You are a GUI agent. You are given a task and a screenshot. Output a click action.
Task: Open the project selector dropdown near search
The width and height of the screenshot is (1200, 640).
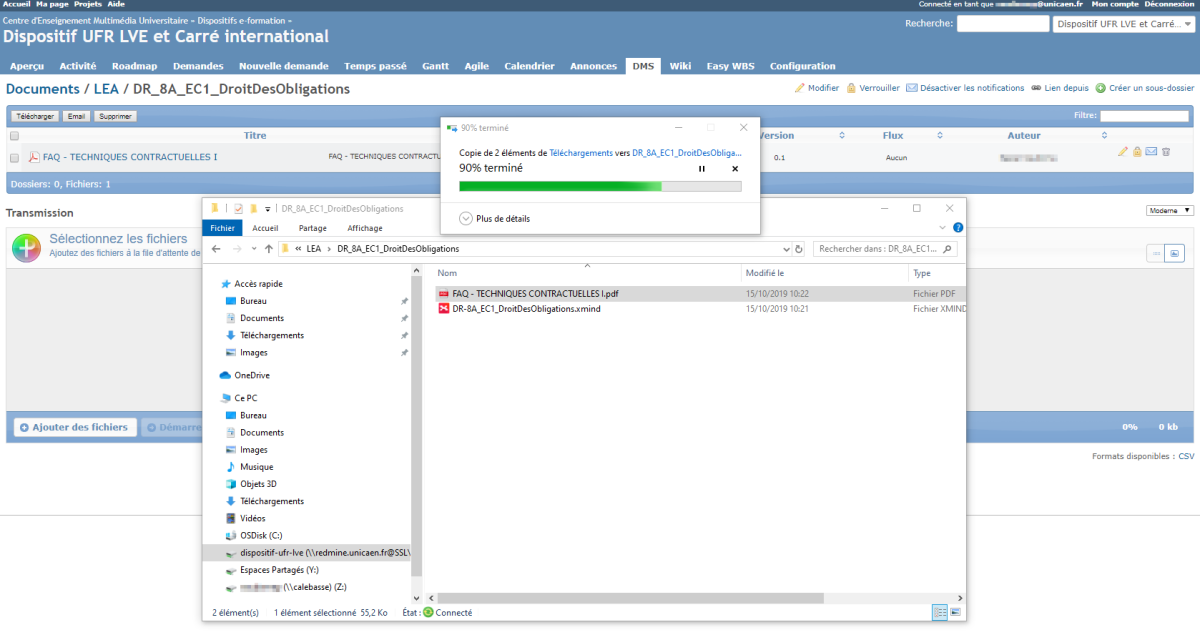pyautogui.click(x=1123, y=24)
